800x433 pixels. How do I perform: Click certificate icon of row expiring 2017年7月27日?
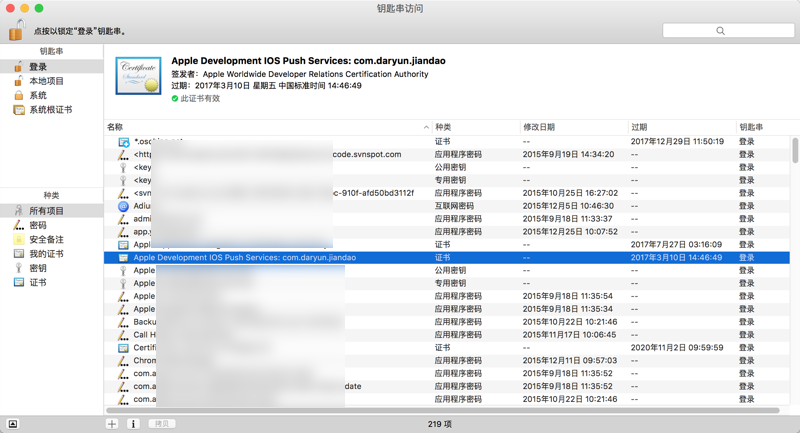point(123,245)
